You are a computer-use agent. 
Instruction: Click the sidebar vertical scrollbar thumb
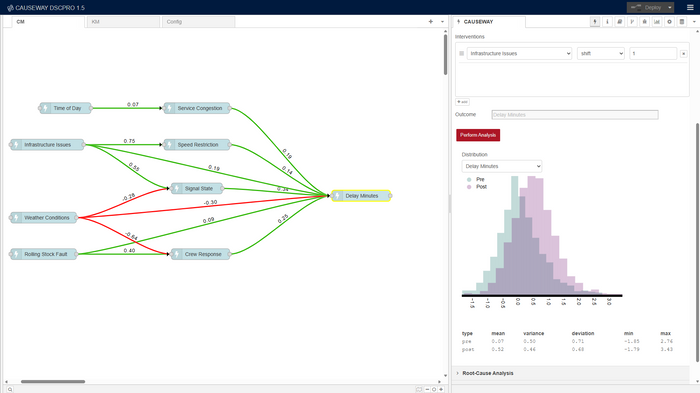click(x=697, y=242)
